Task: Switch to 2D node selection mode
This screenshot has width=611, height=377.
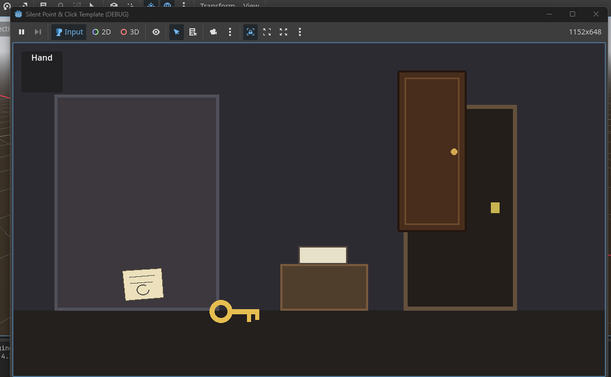Action: [x=101, y=32]
